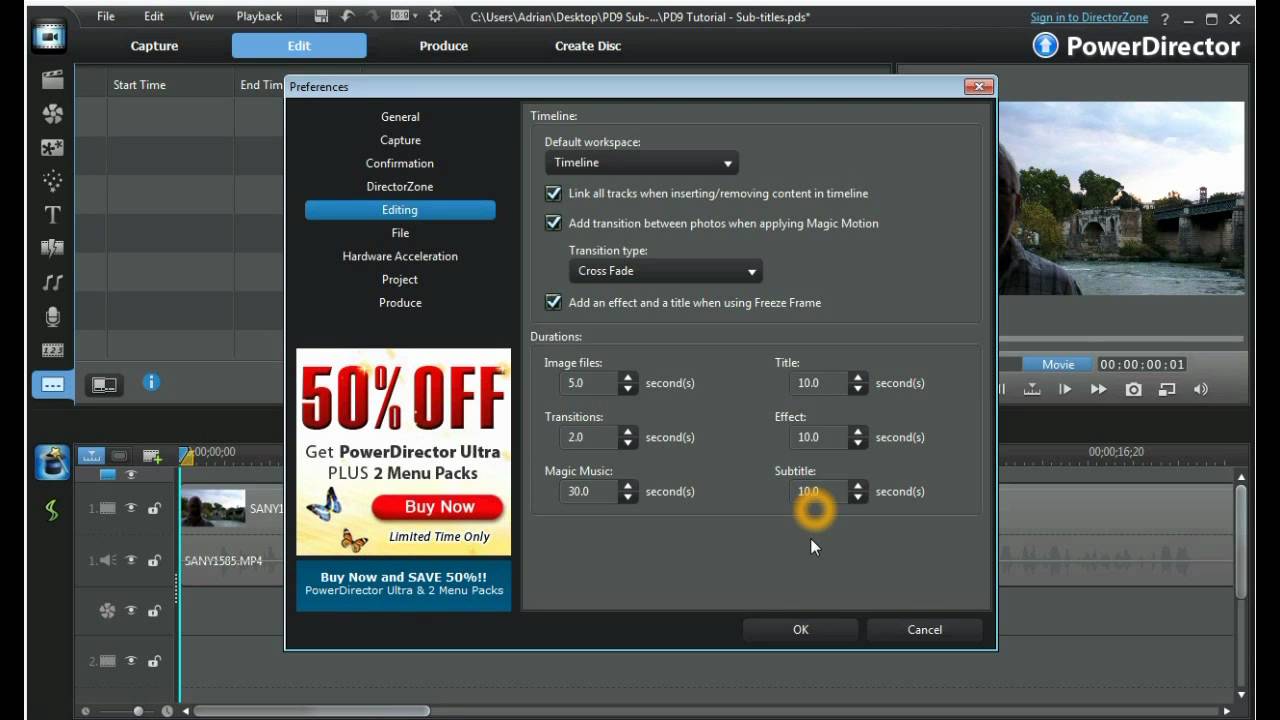Open the Voice-Over microphone room icon
Screen dimensions: 1280x720
[52, 317]
